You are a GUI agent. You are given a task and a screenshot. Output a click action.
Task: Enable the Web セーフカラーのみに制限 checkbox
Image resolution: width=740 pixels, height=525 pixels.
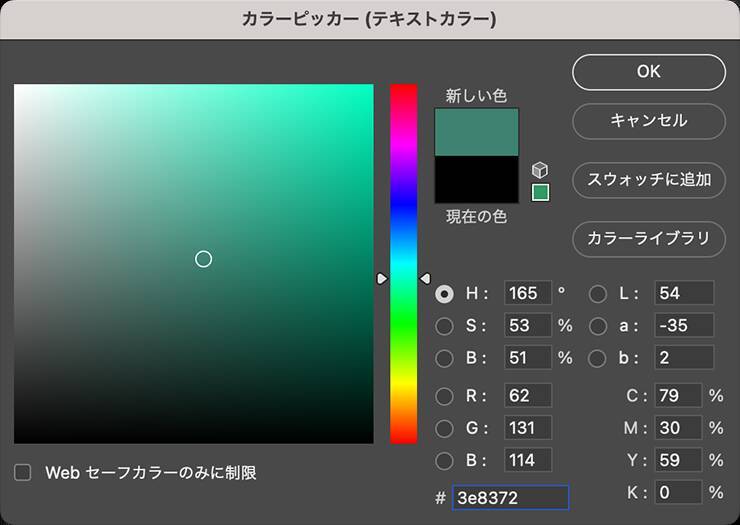(x=23, y=472)
